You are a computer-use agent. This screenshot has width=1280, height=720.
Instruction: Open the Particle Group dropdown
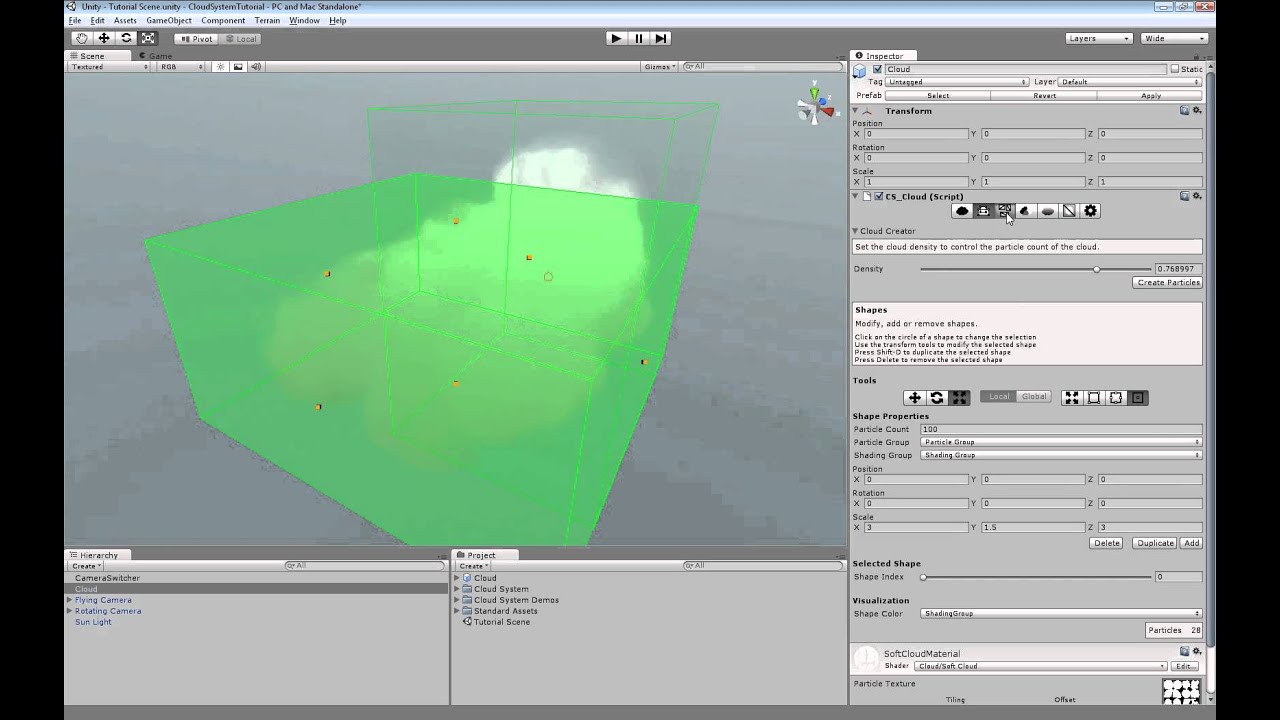click(1062, 441)
